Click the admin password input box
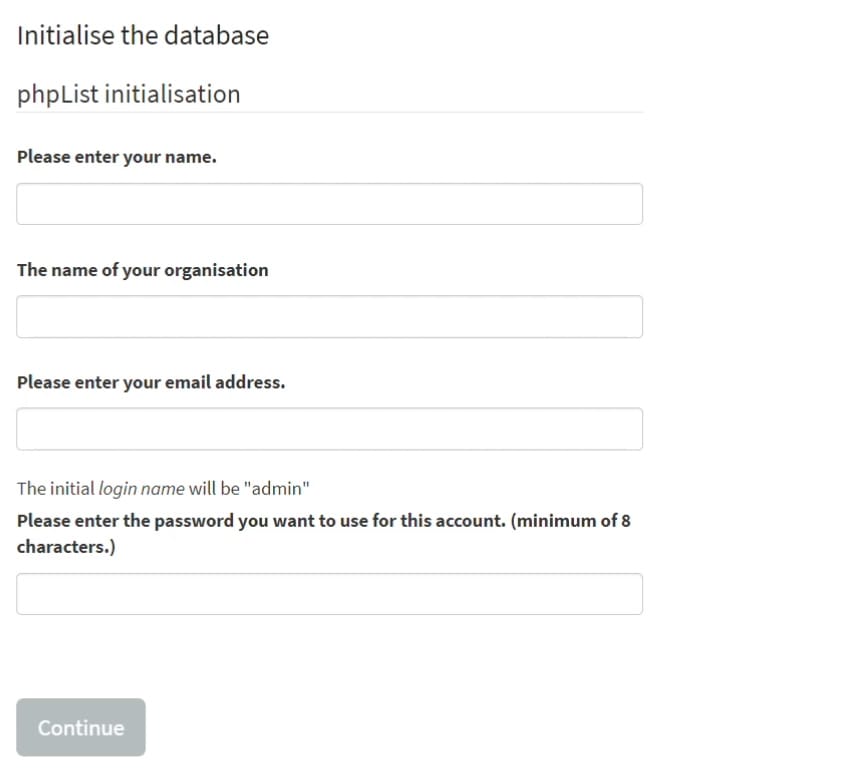Screen dimensions: 857x768 [330, 594]
